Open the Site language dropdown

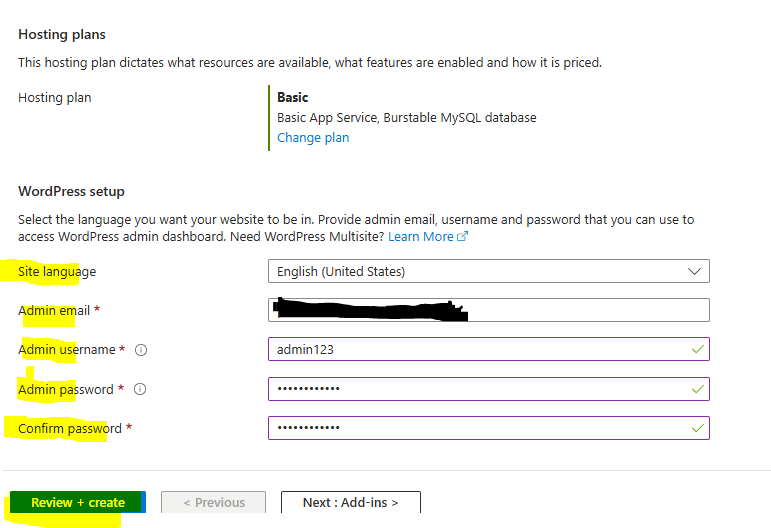point(489,271)
